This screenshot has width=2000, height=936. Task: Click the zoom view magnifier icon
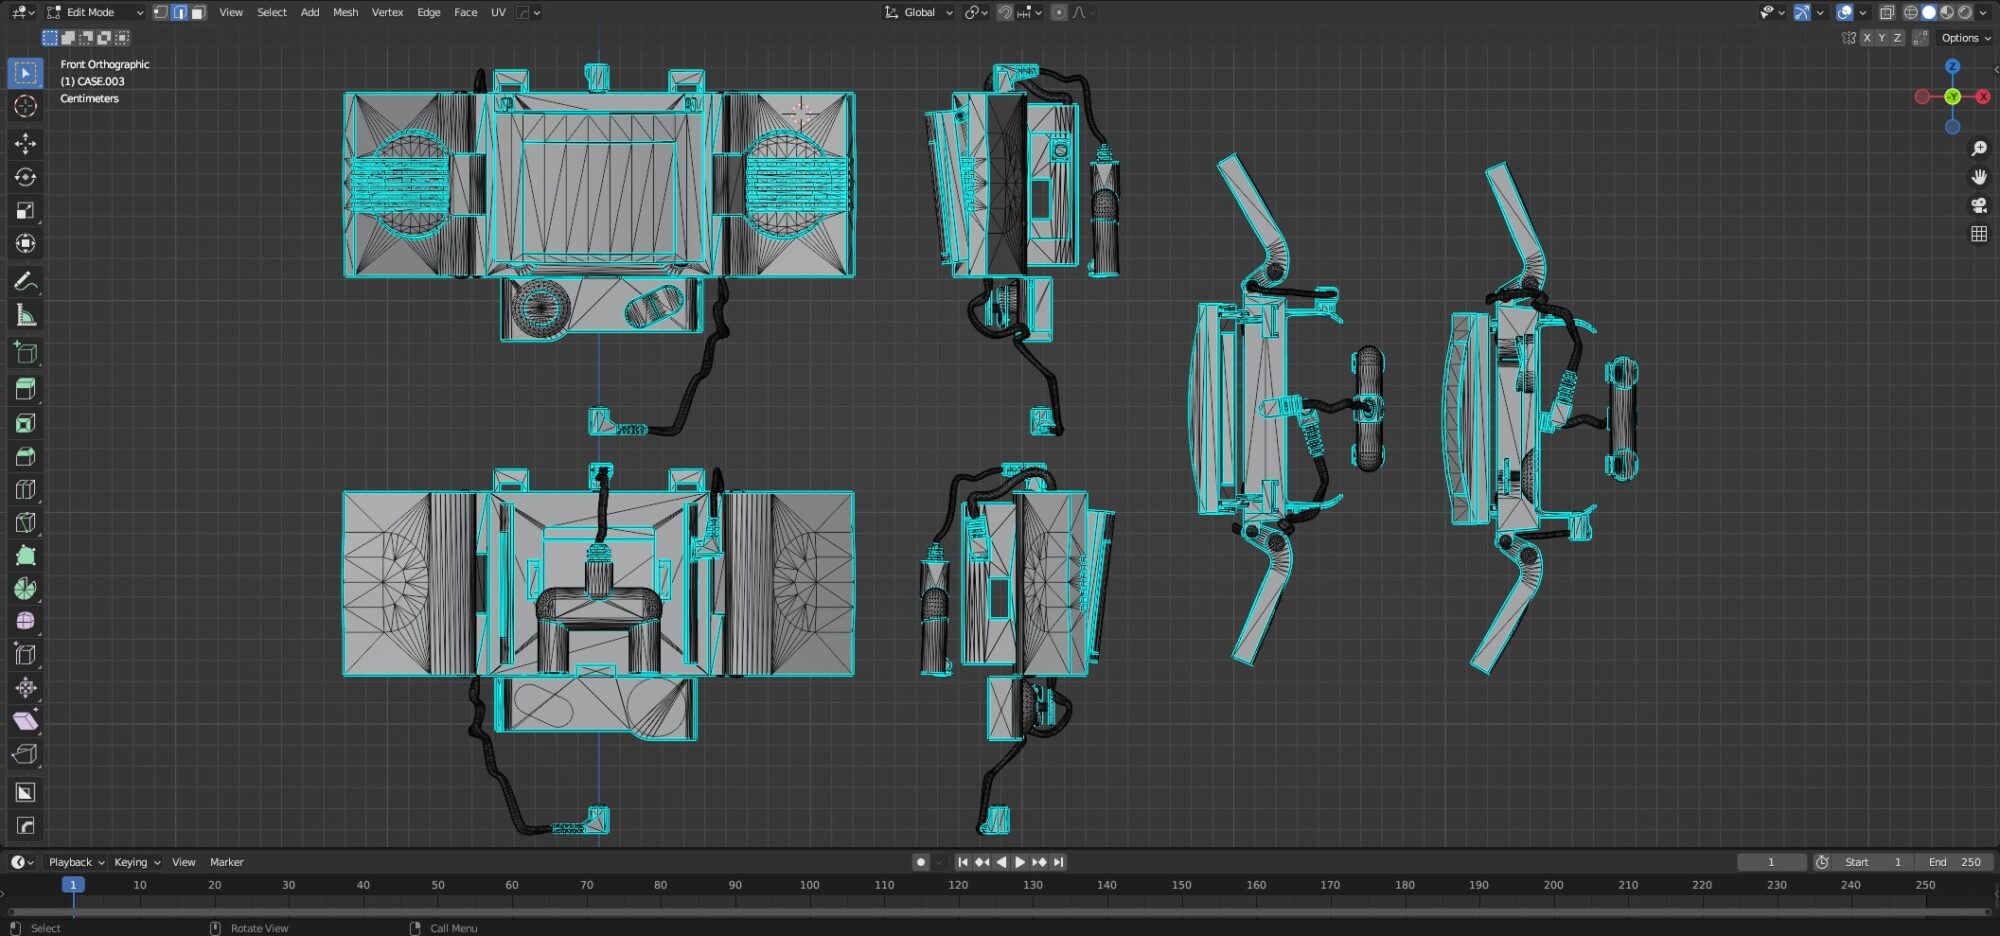[1978, 148]
